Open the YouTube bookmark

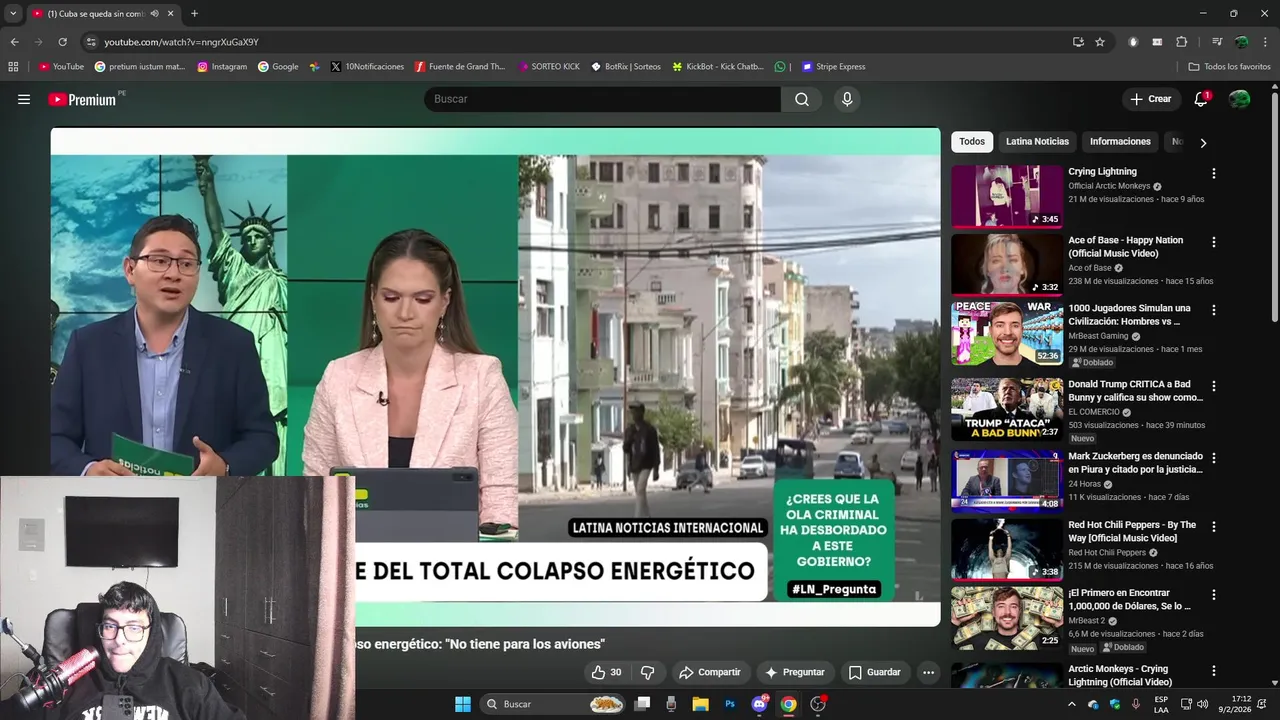tap(61, 67)
